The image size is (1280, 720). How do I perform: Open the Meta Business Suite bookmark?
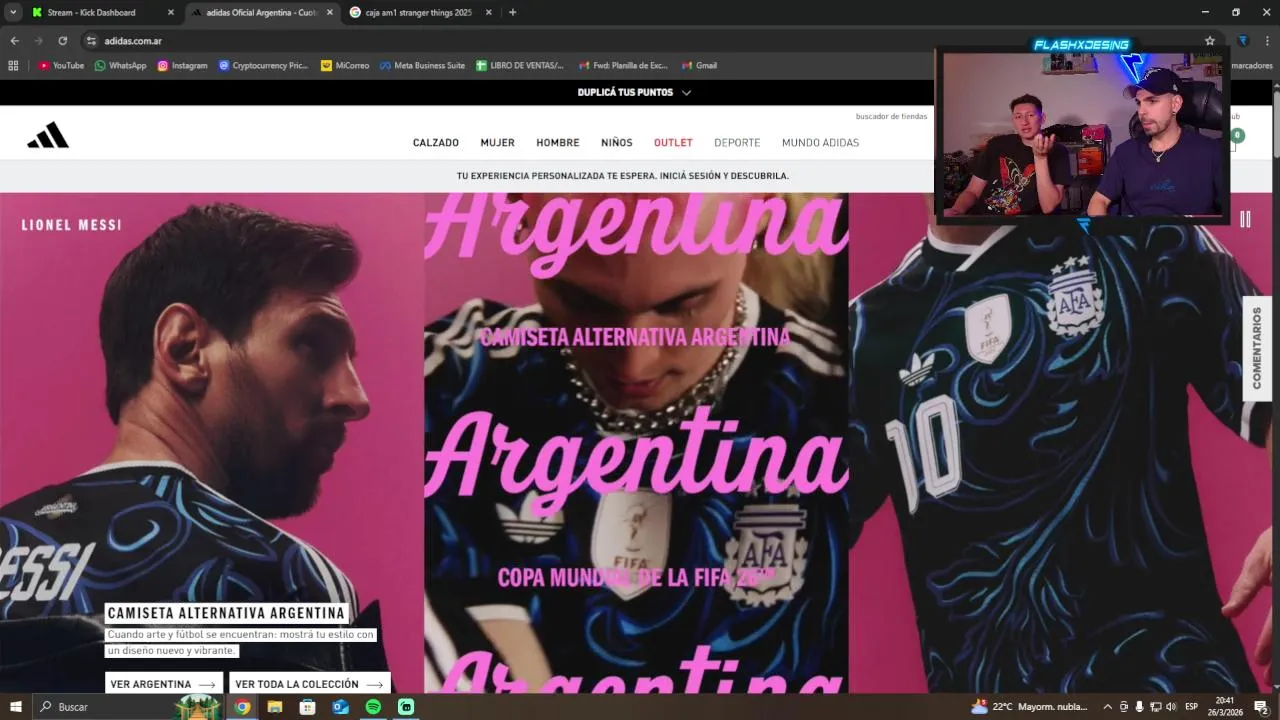point(422,65)
